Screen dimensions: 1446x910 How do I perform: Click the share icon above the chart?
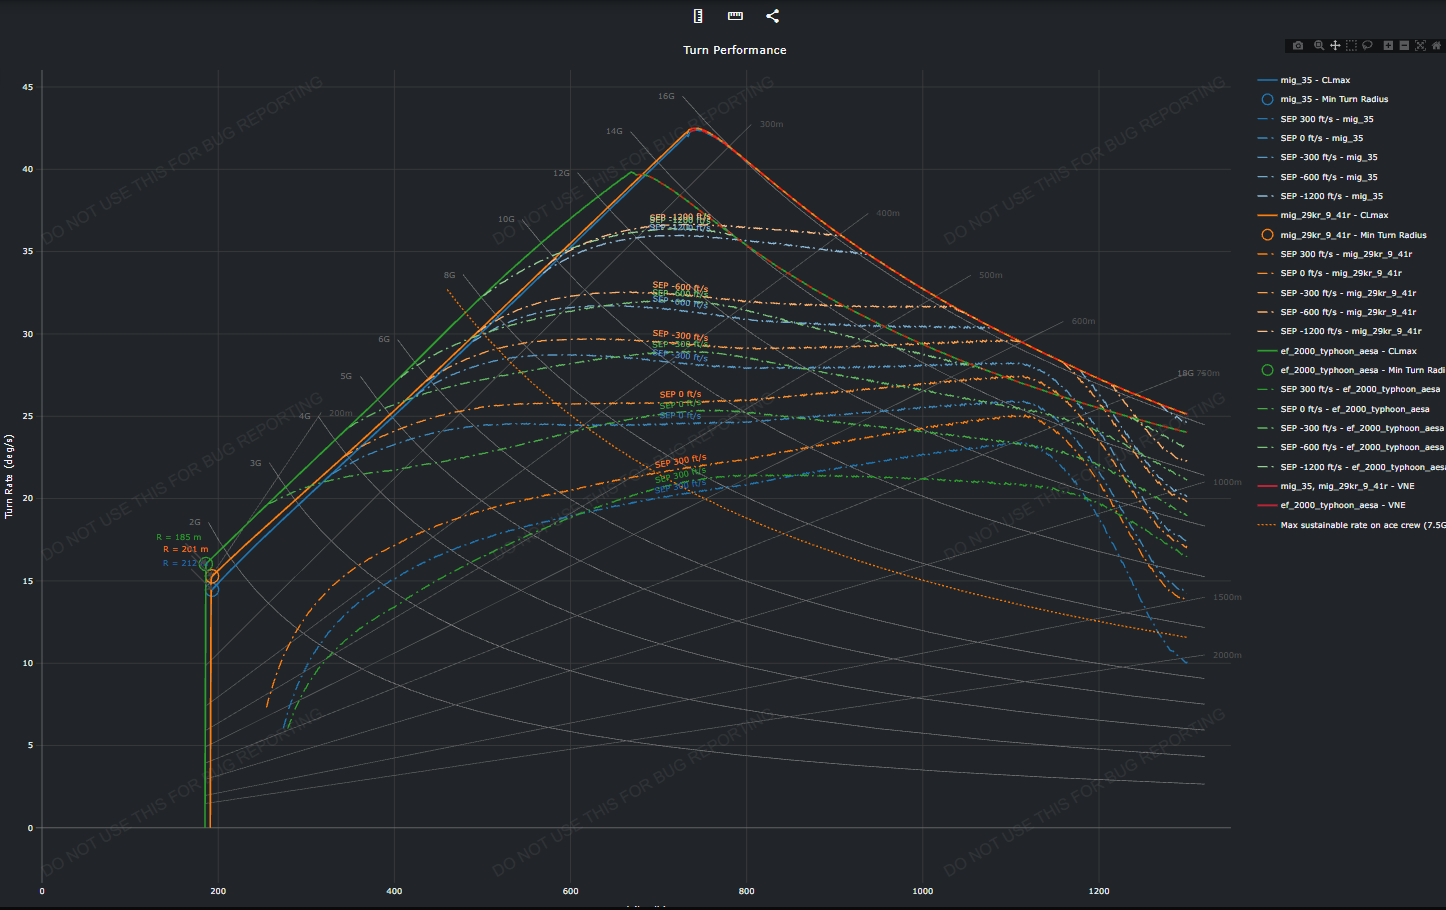pyautogui.click(x=772, y=16)
